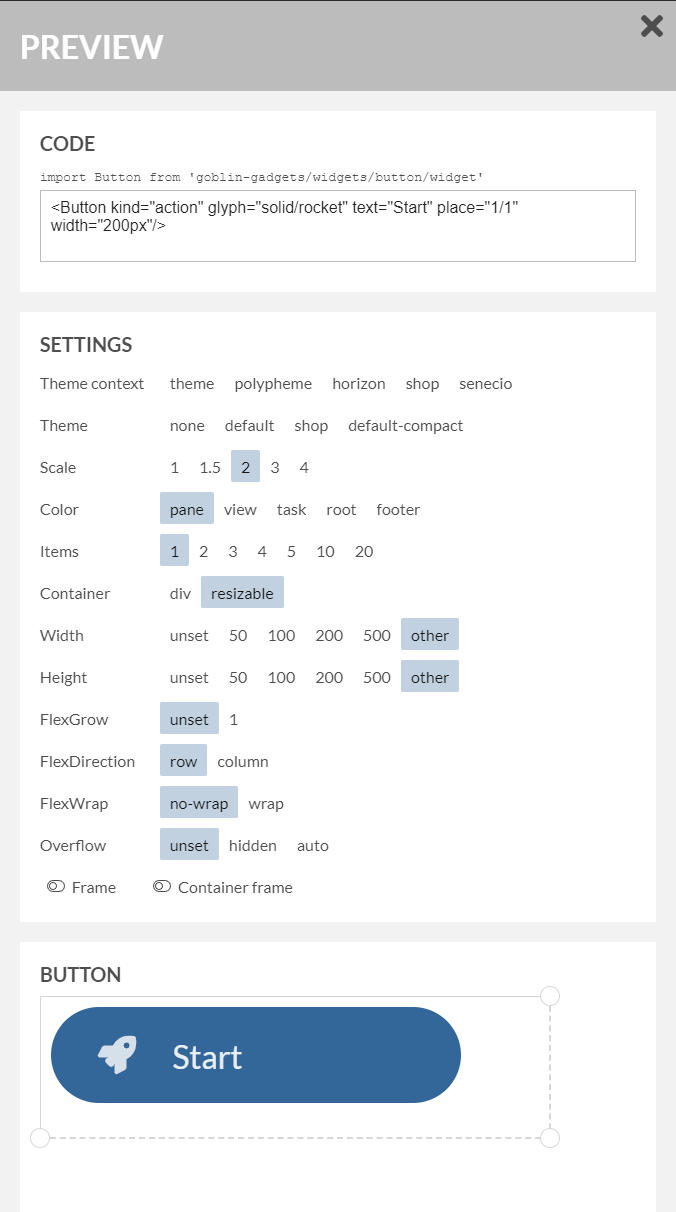The height and width of the screenshot is (1212, 676).
Task: Set Overflow to hidden
Action: tap(253, 846)
